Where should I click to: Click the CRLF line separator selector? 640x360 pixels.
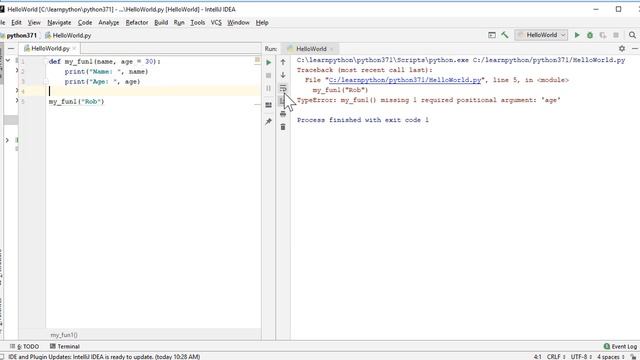click(556, 357)
